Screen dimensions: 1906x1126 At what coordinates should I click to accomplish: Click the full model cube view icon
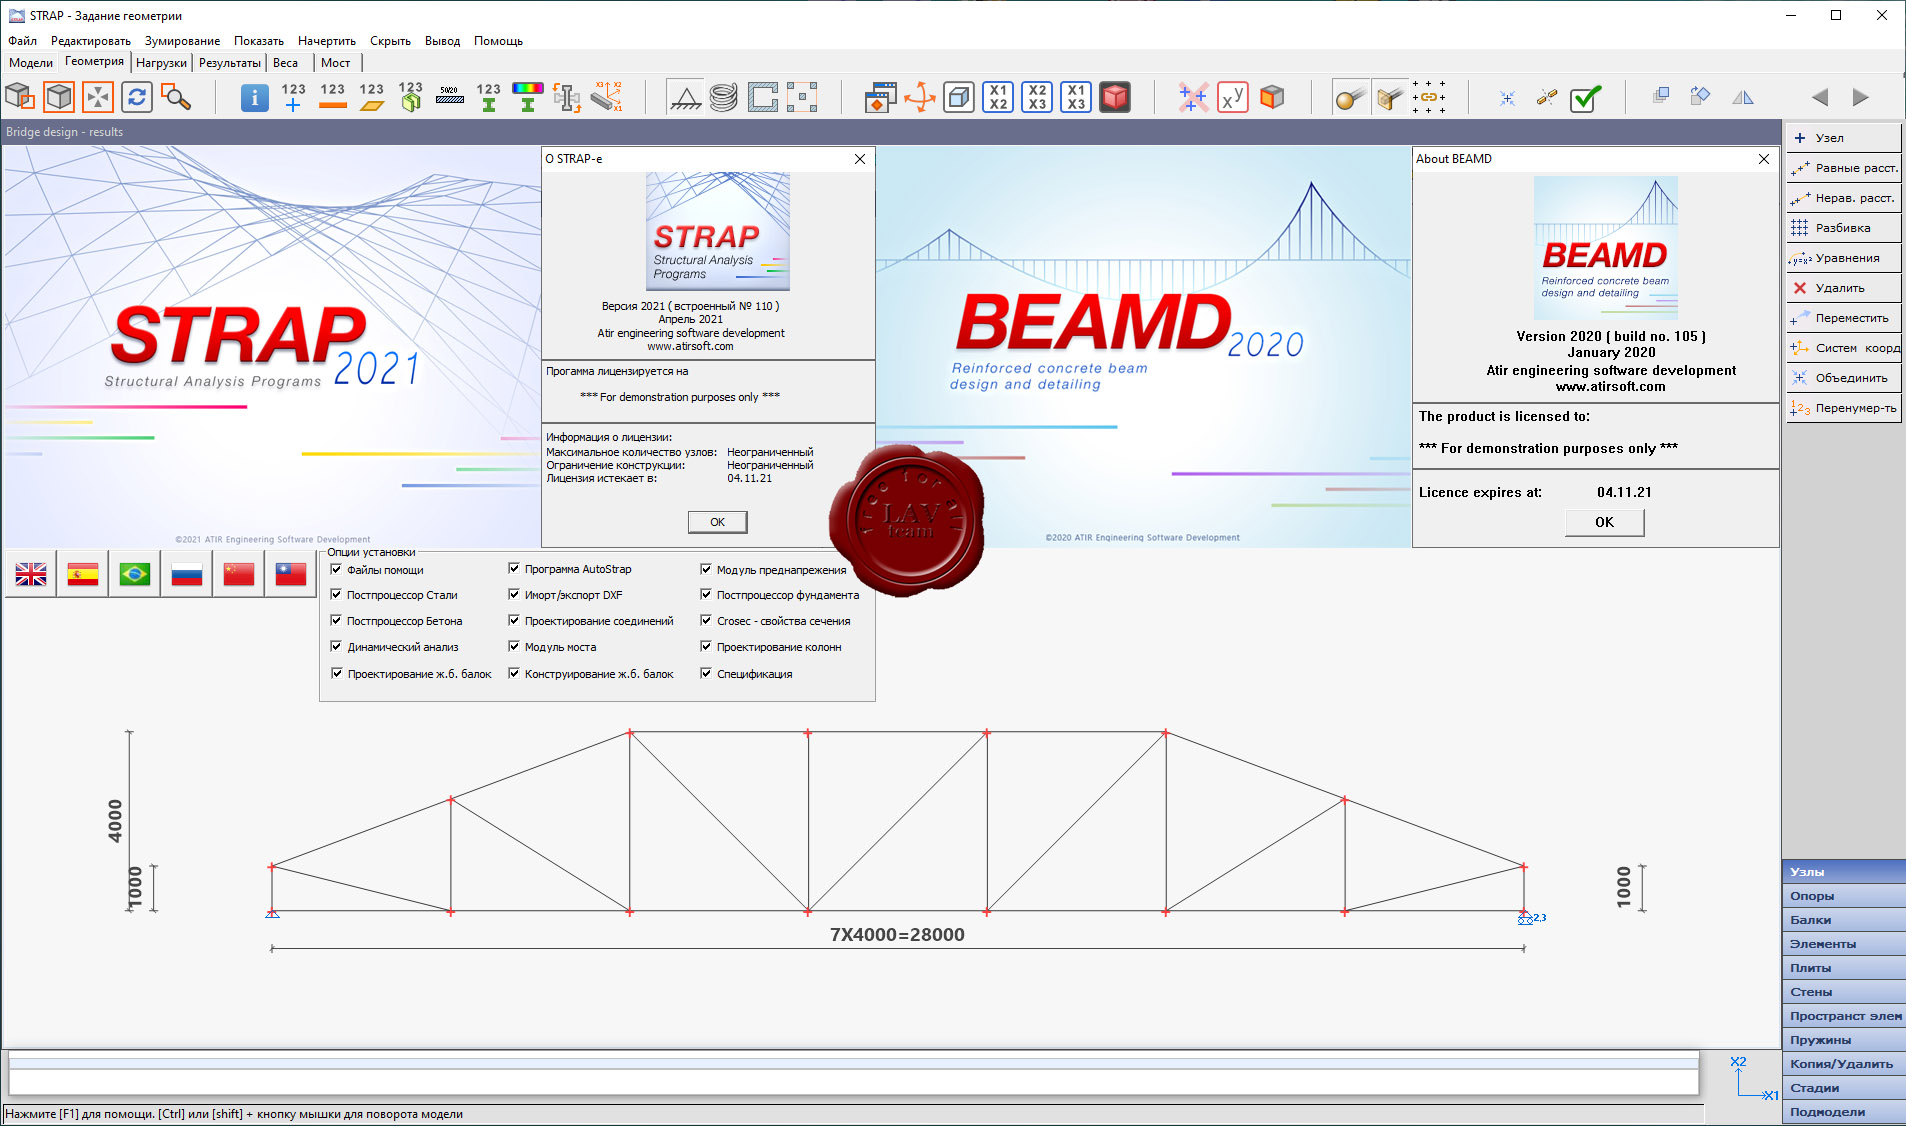tap(59, 97)
